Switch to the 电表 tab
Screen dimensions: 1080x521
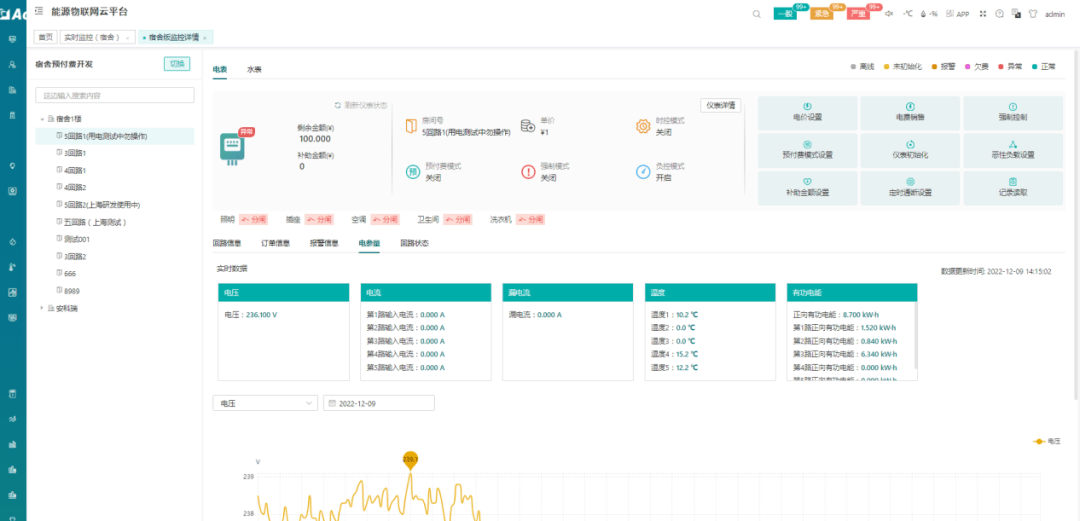coord(219,69)
